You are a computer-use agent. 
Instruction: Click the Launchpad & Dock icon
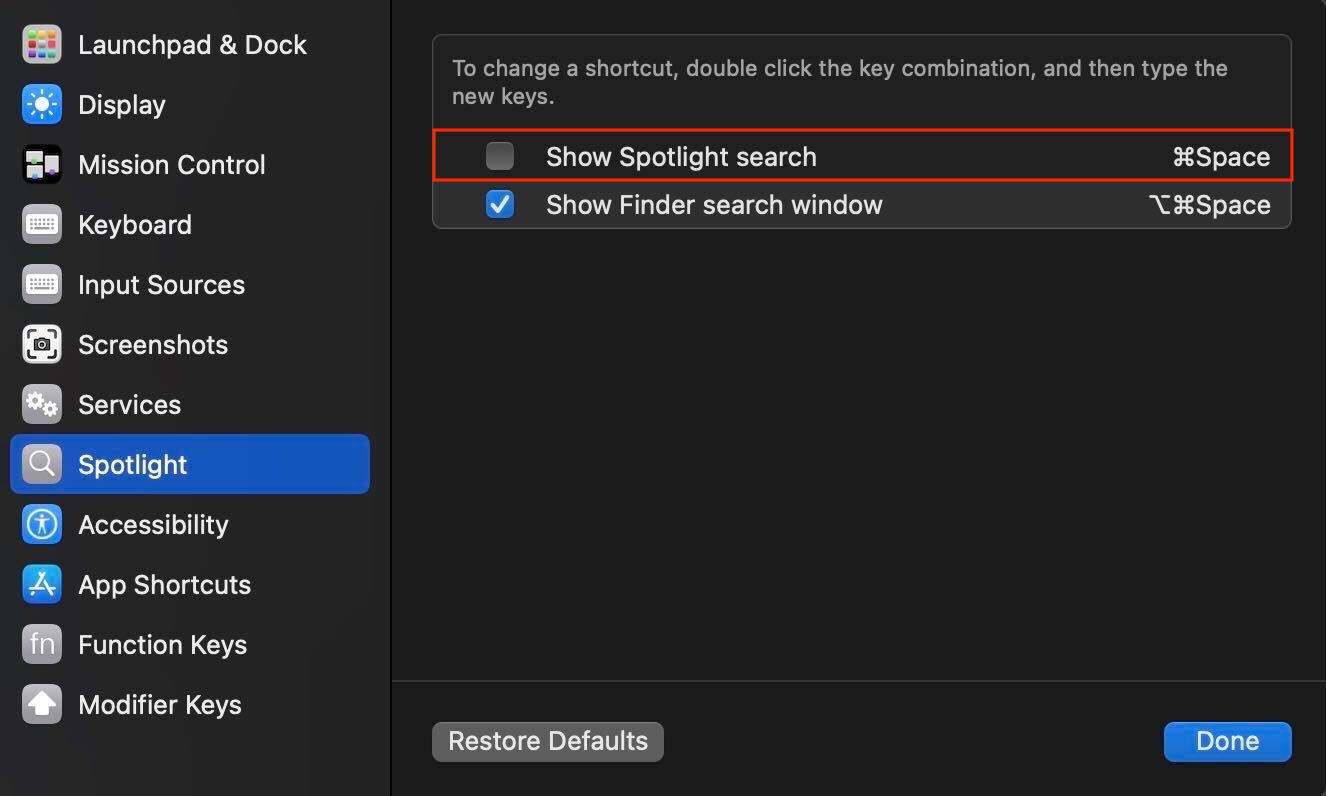point(42,45)
